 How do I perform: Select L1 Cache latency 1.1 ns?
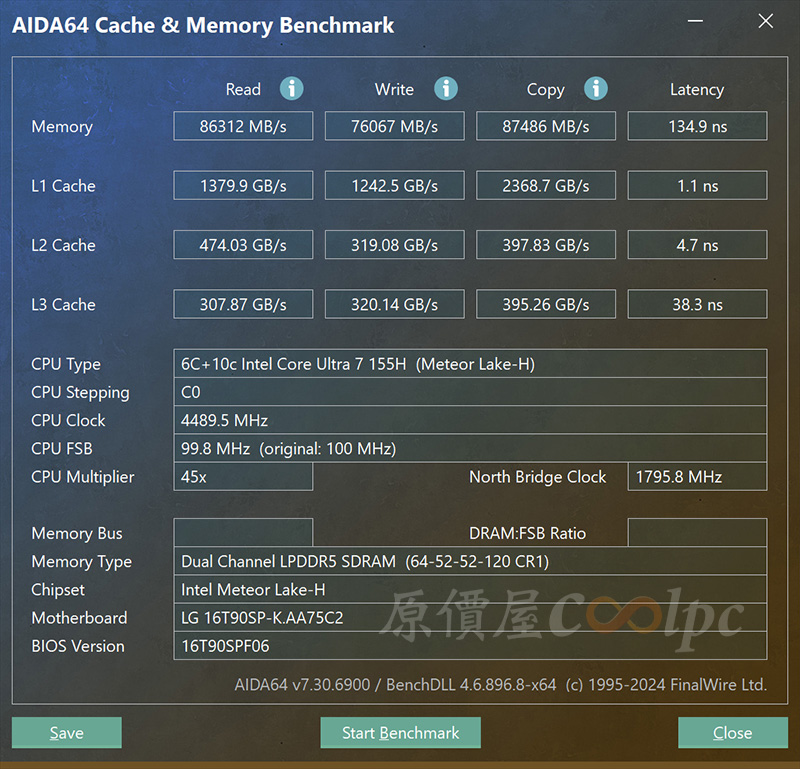pos(697,185)
